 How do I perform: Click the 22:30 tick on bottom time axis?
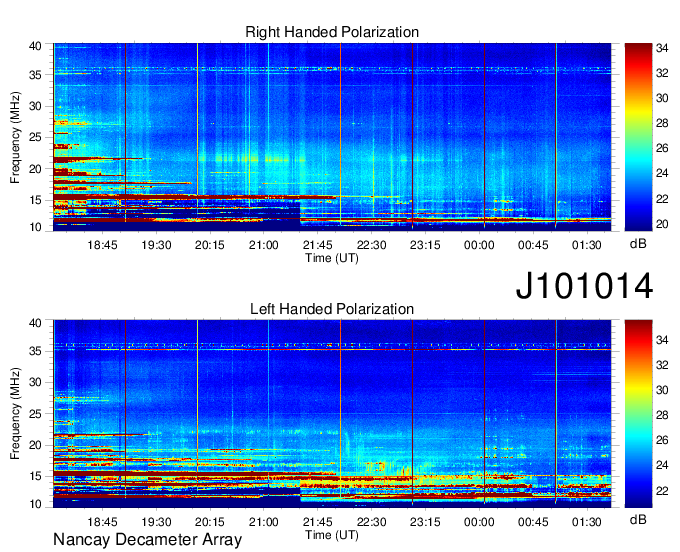[371, 522]
